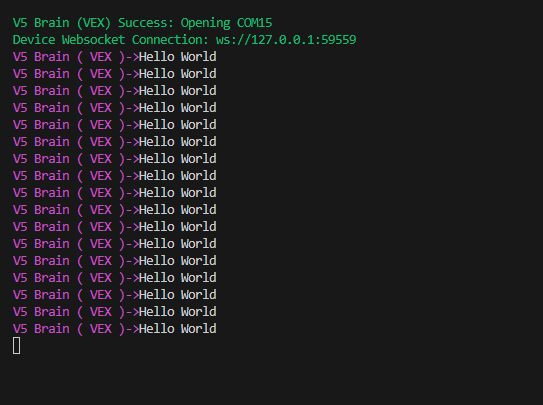The width and height of the screenshot is (543, 405).
Task: Click the last 'Hello World' output line
Action: [115, 328]
